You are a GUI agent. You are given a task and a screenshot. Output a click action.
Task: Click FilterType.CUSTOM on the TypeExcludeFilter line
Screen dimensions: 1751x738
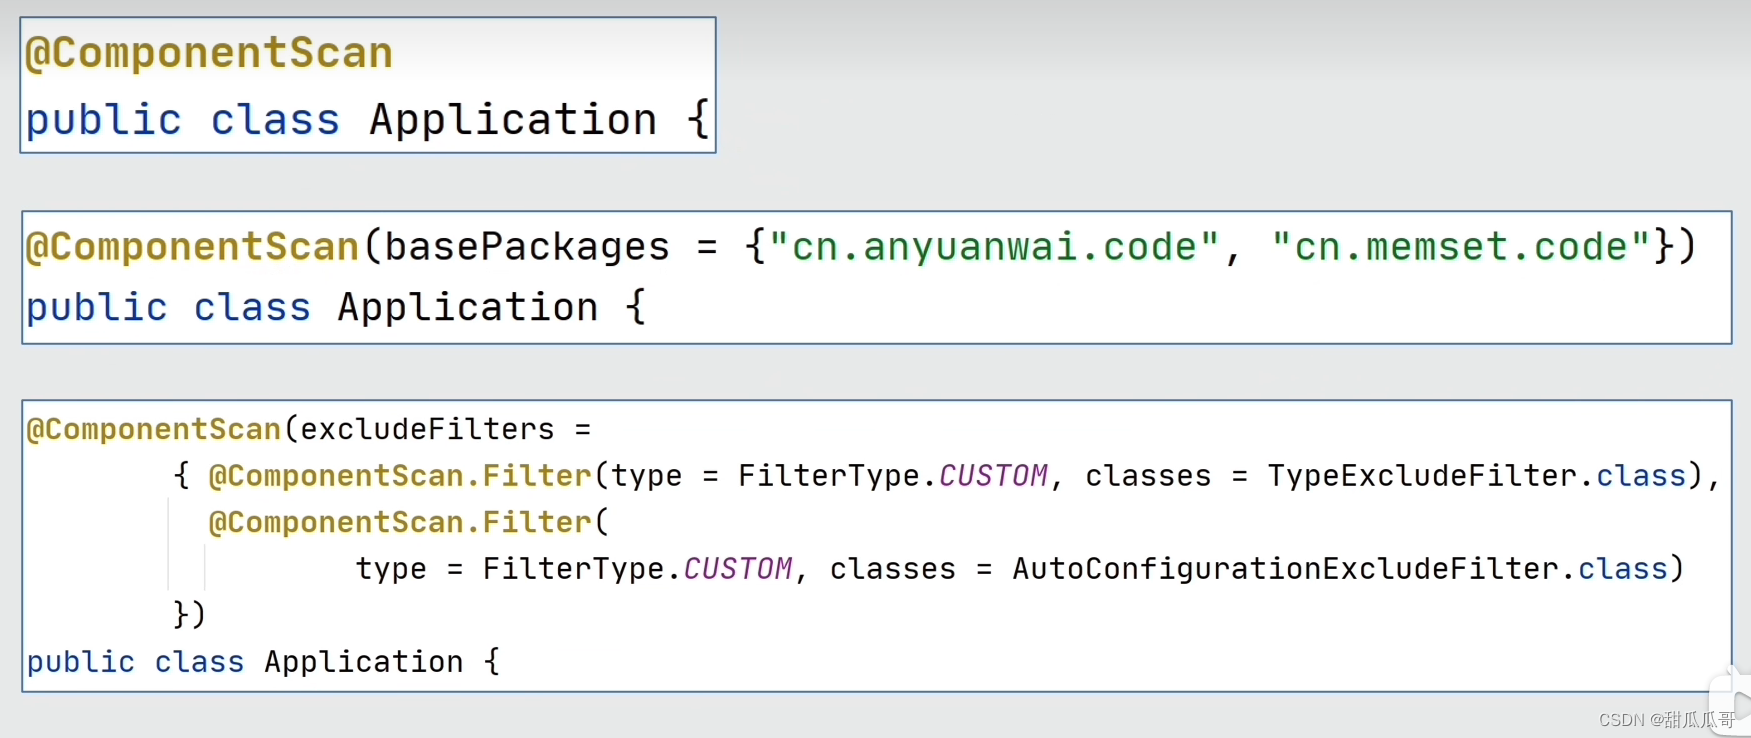pos(893,476)
